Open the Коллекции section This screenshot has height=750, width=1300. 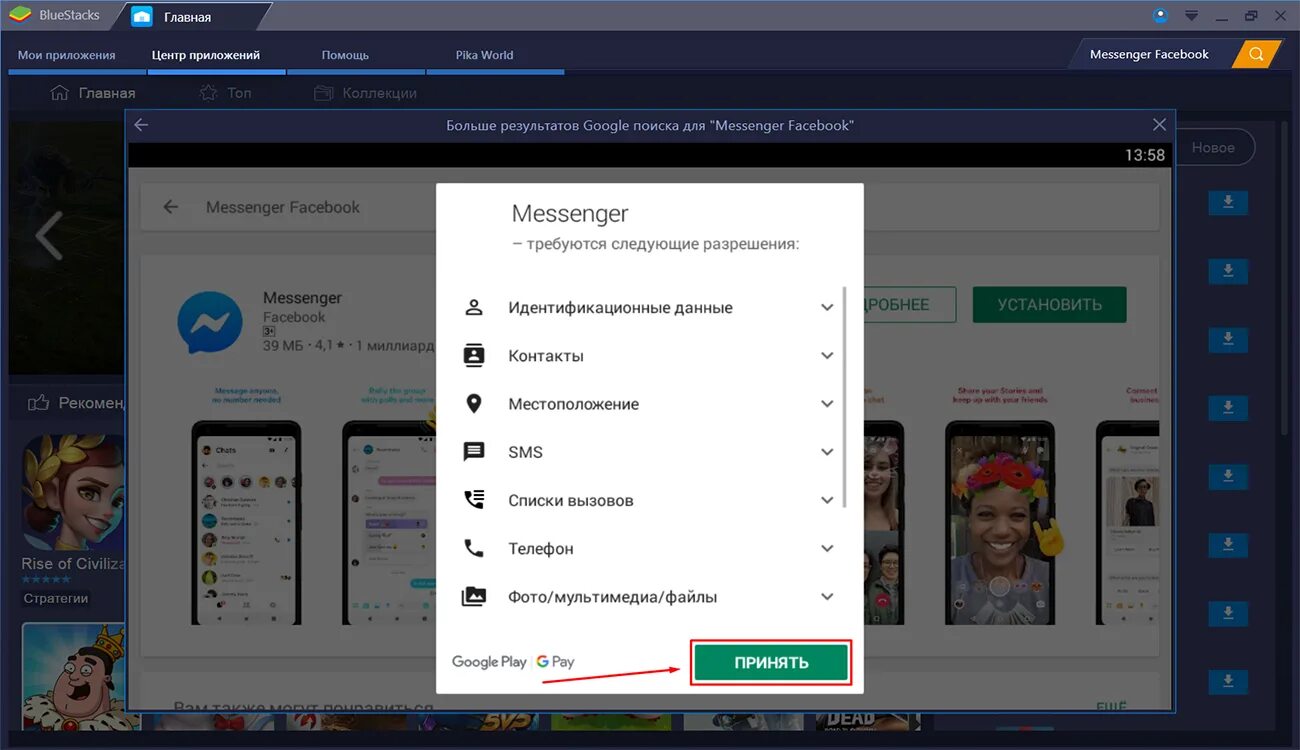(365, 93)
